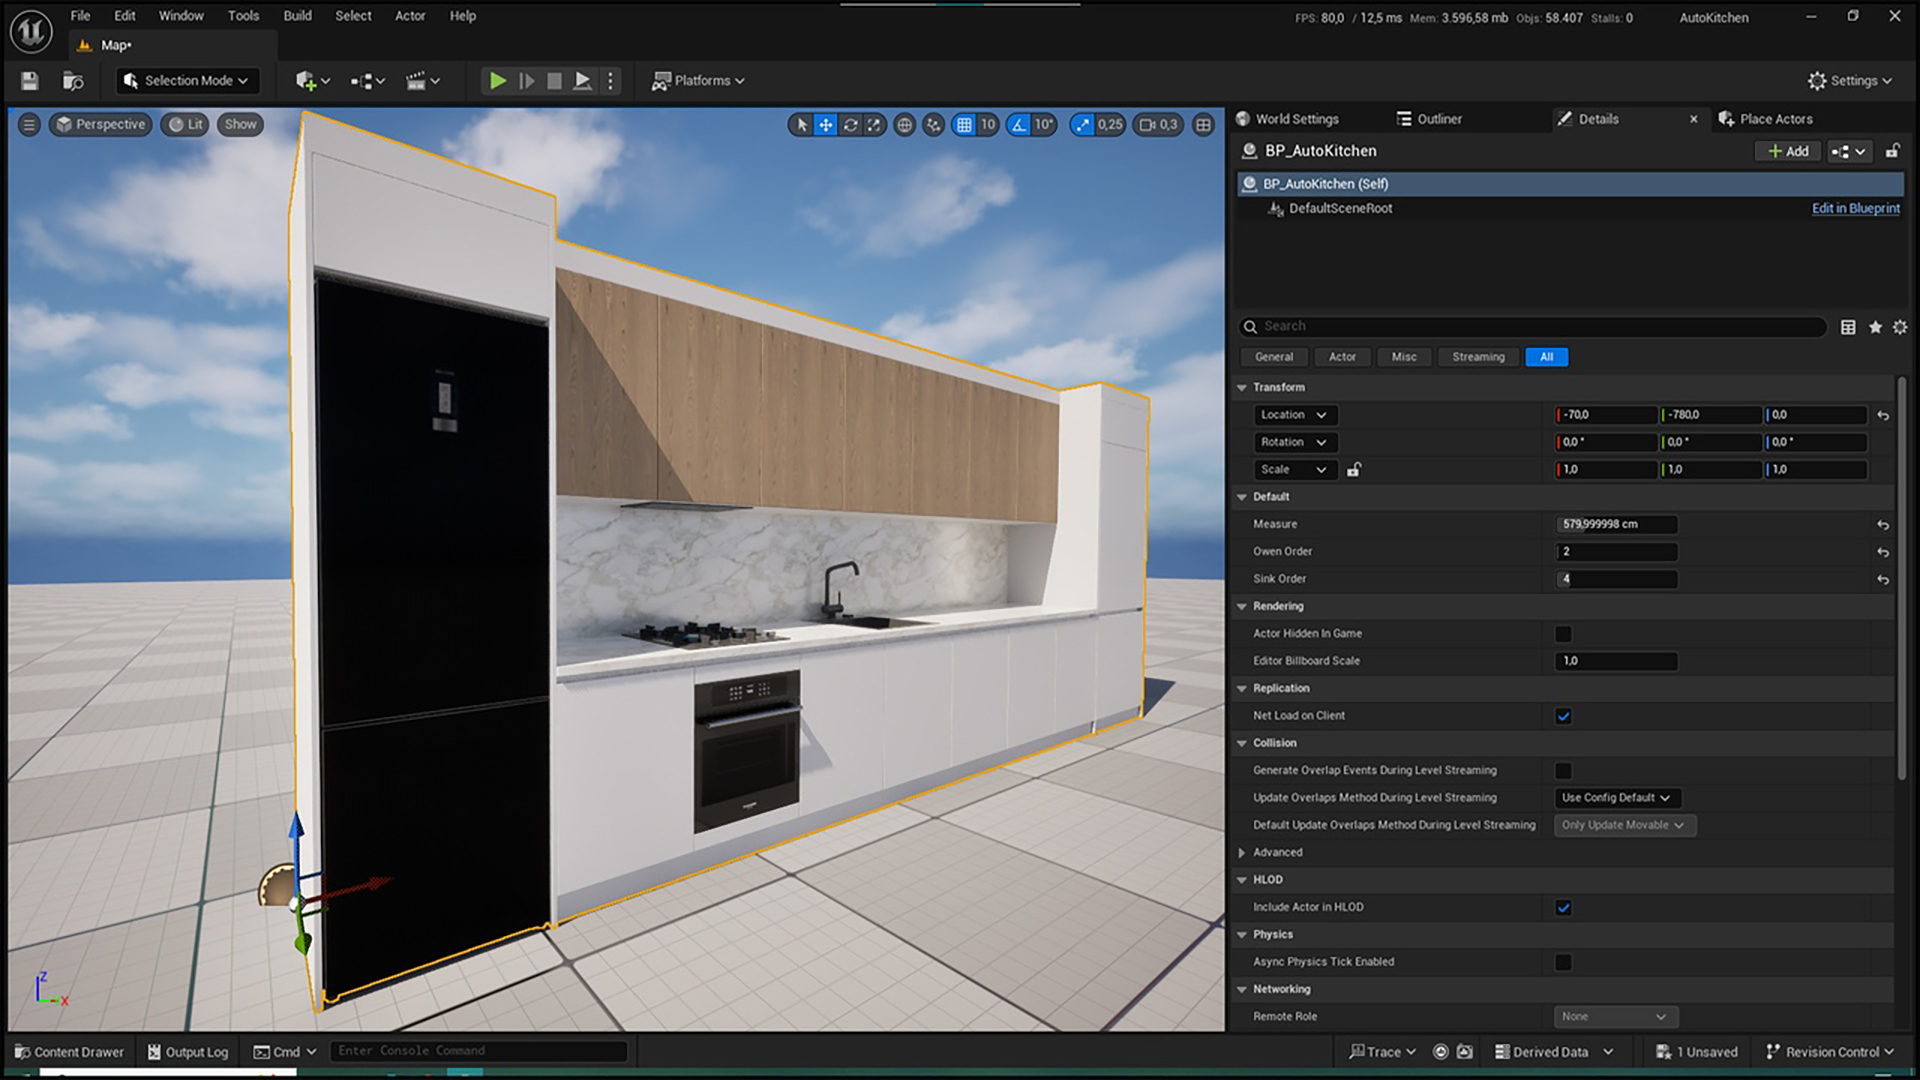Reset Measure value to default arrow

click(x=1883, y=525)
